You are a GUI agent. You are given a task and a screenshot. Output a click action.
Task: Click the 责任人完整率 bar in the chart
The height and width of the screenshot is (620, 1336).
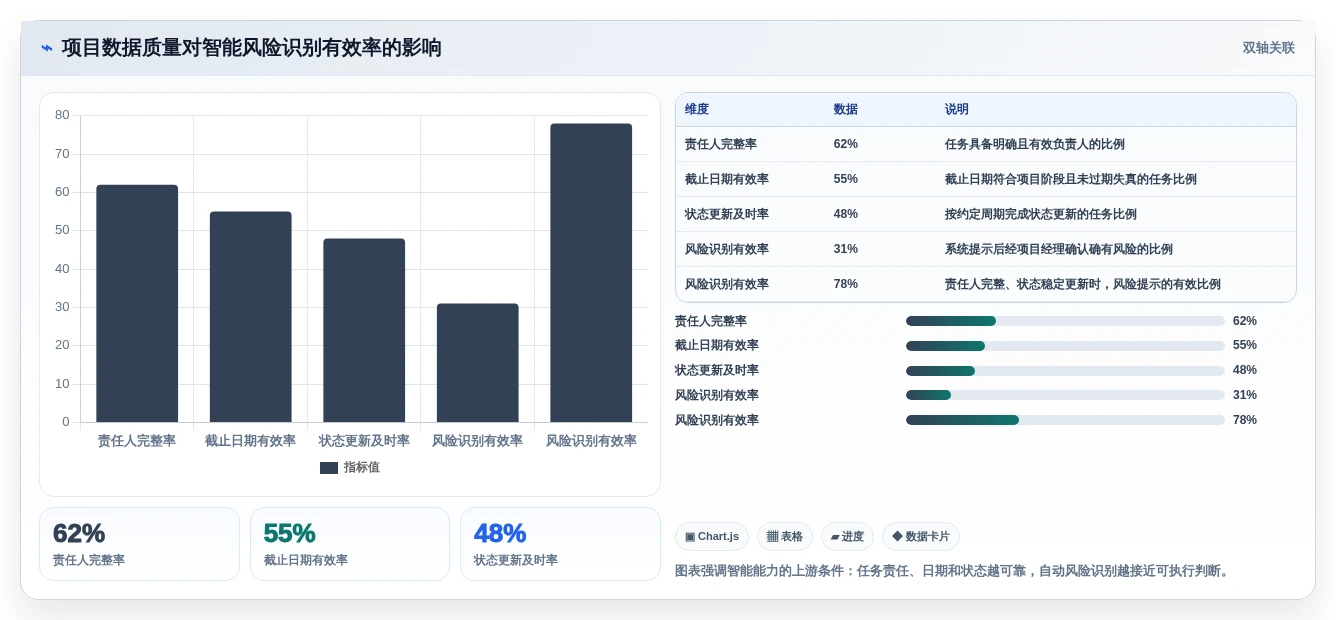[x=137, y=303]
